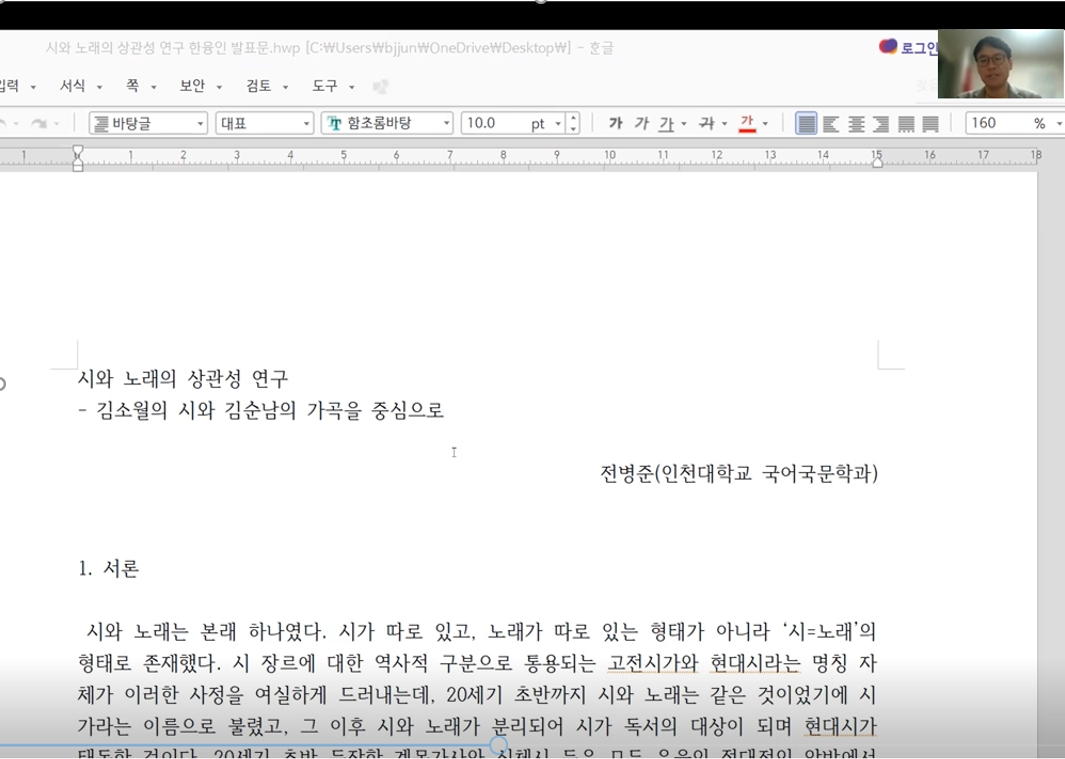This screenshot has height=759, width=1065.
Task: Click the grayed icon after 도구 menu
Action: point(381,86)
